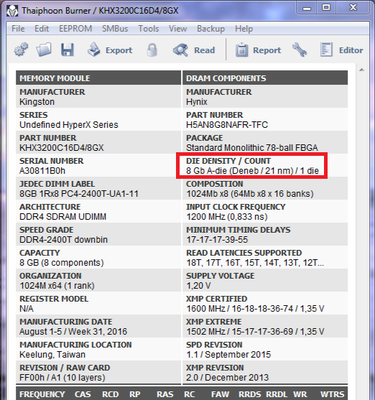Viewport: 375px width, 400px height.
Task: Close the Thaiphoon Burner window
Action: coord(353,7)
